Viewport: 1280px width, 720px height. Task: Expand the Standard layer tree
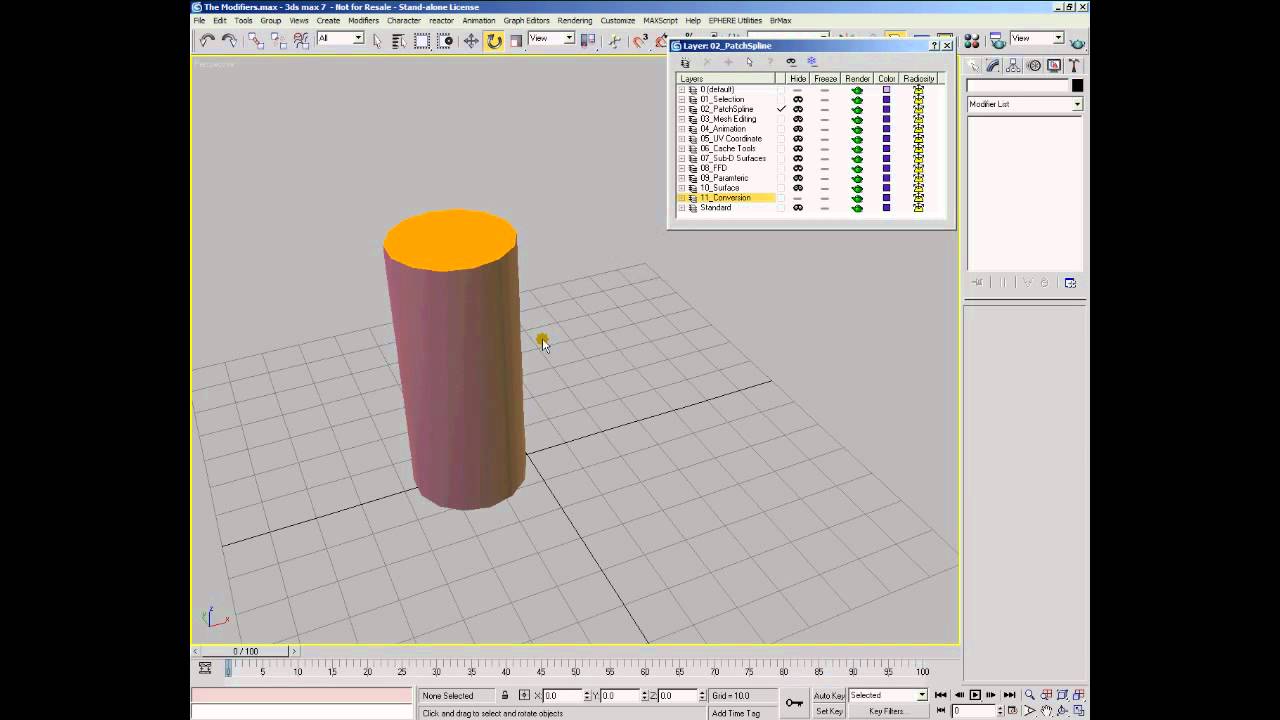pyautogui.click(x=682, y=208)
